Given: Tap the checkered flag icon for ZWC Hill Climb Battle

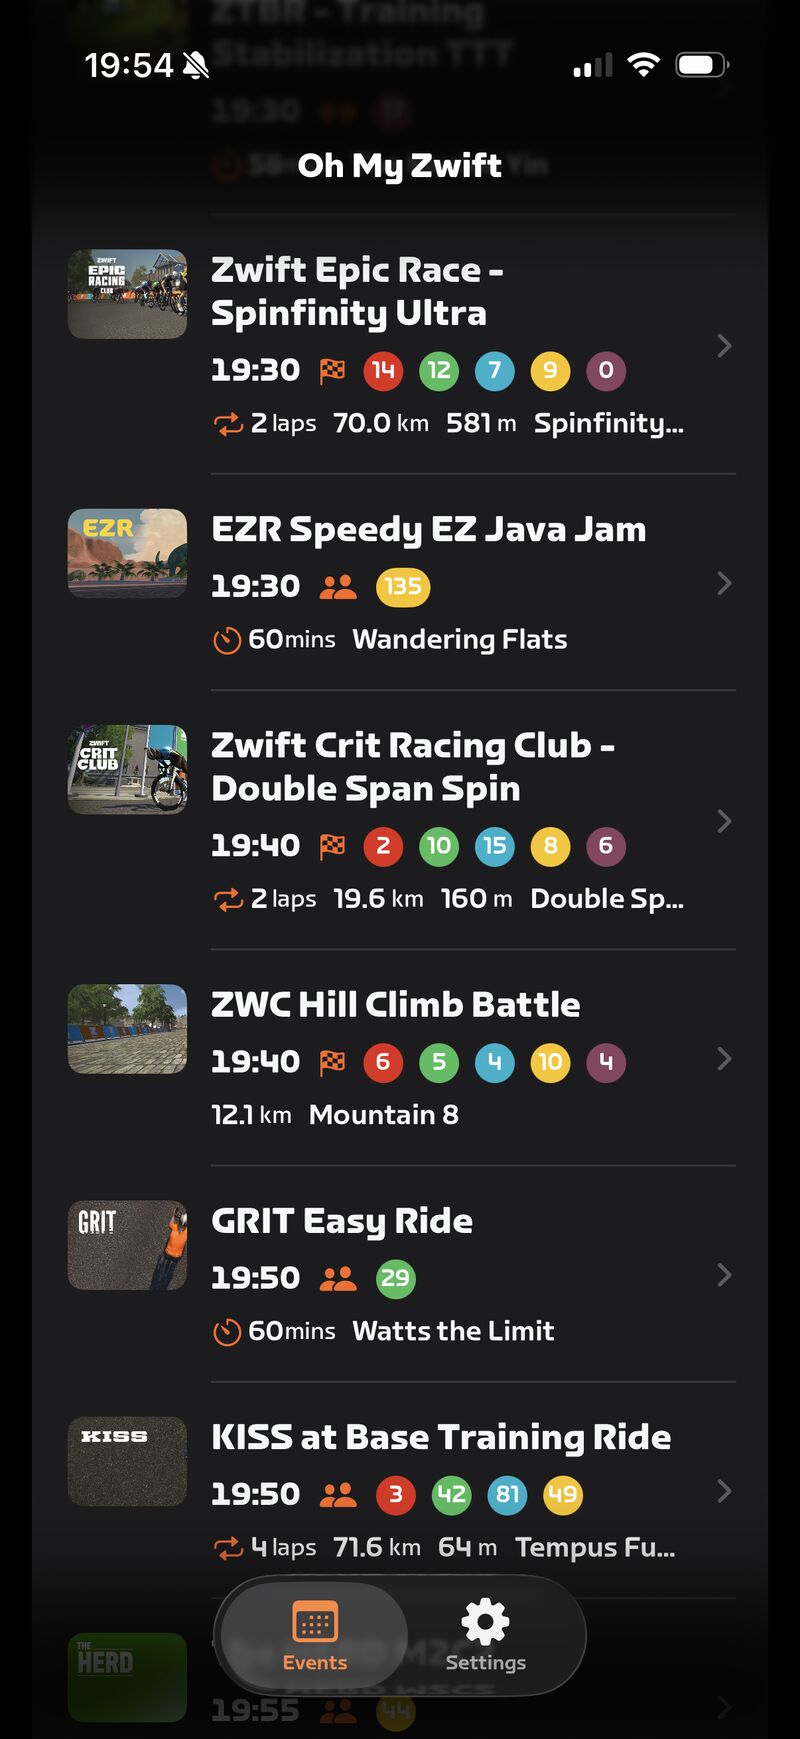Looking at the screenshot, I should coord(332,1062).
